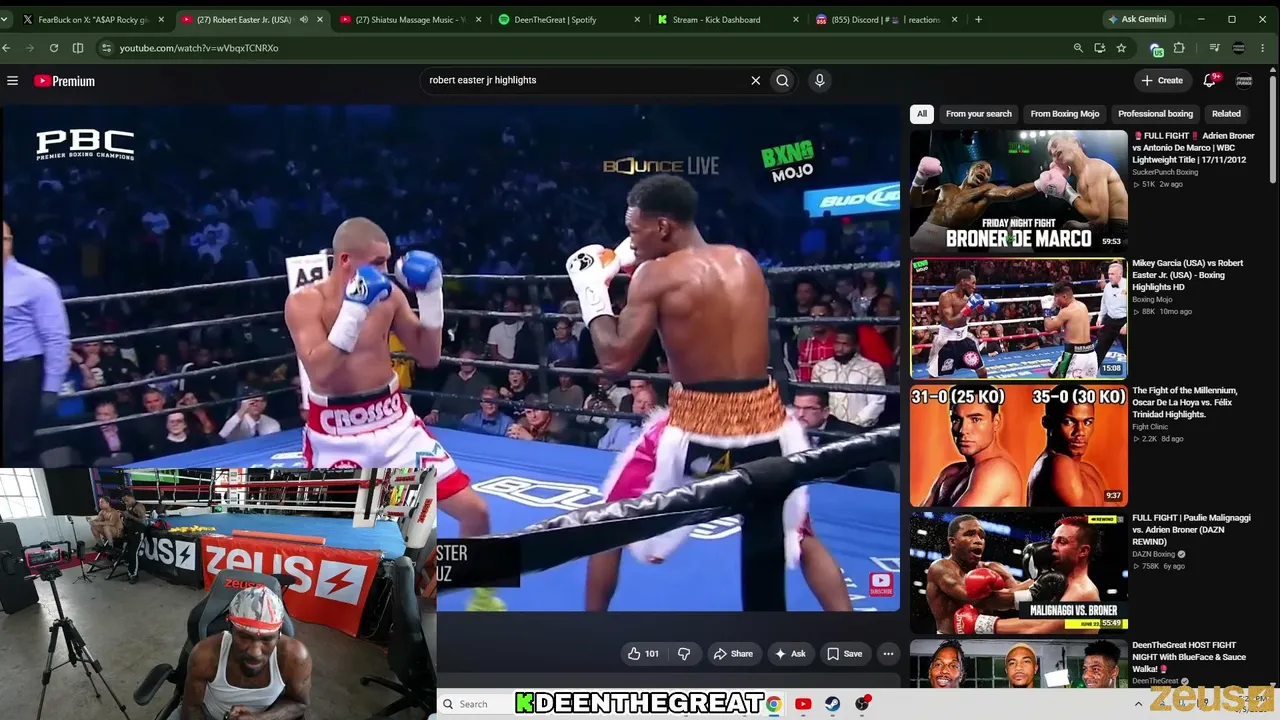
Task: Select the From your search chip
Action: [x=979, y=114]
